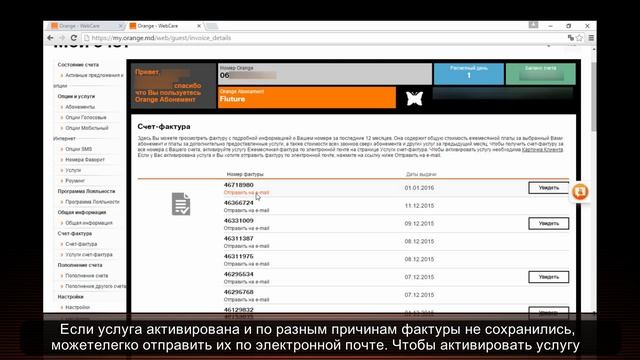Select invoice number 46366724

point(238,203)
